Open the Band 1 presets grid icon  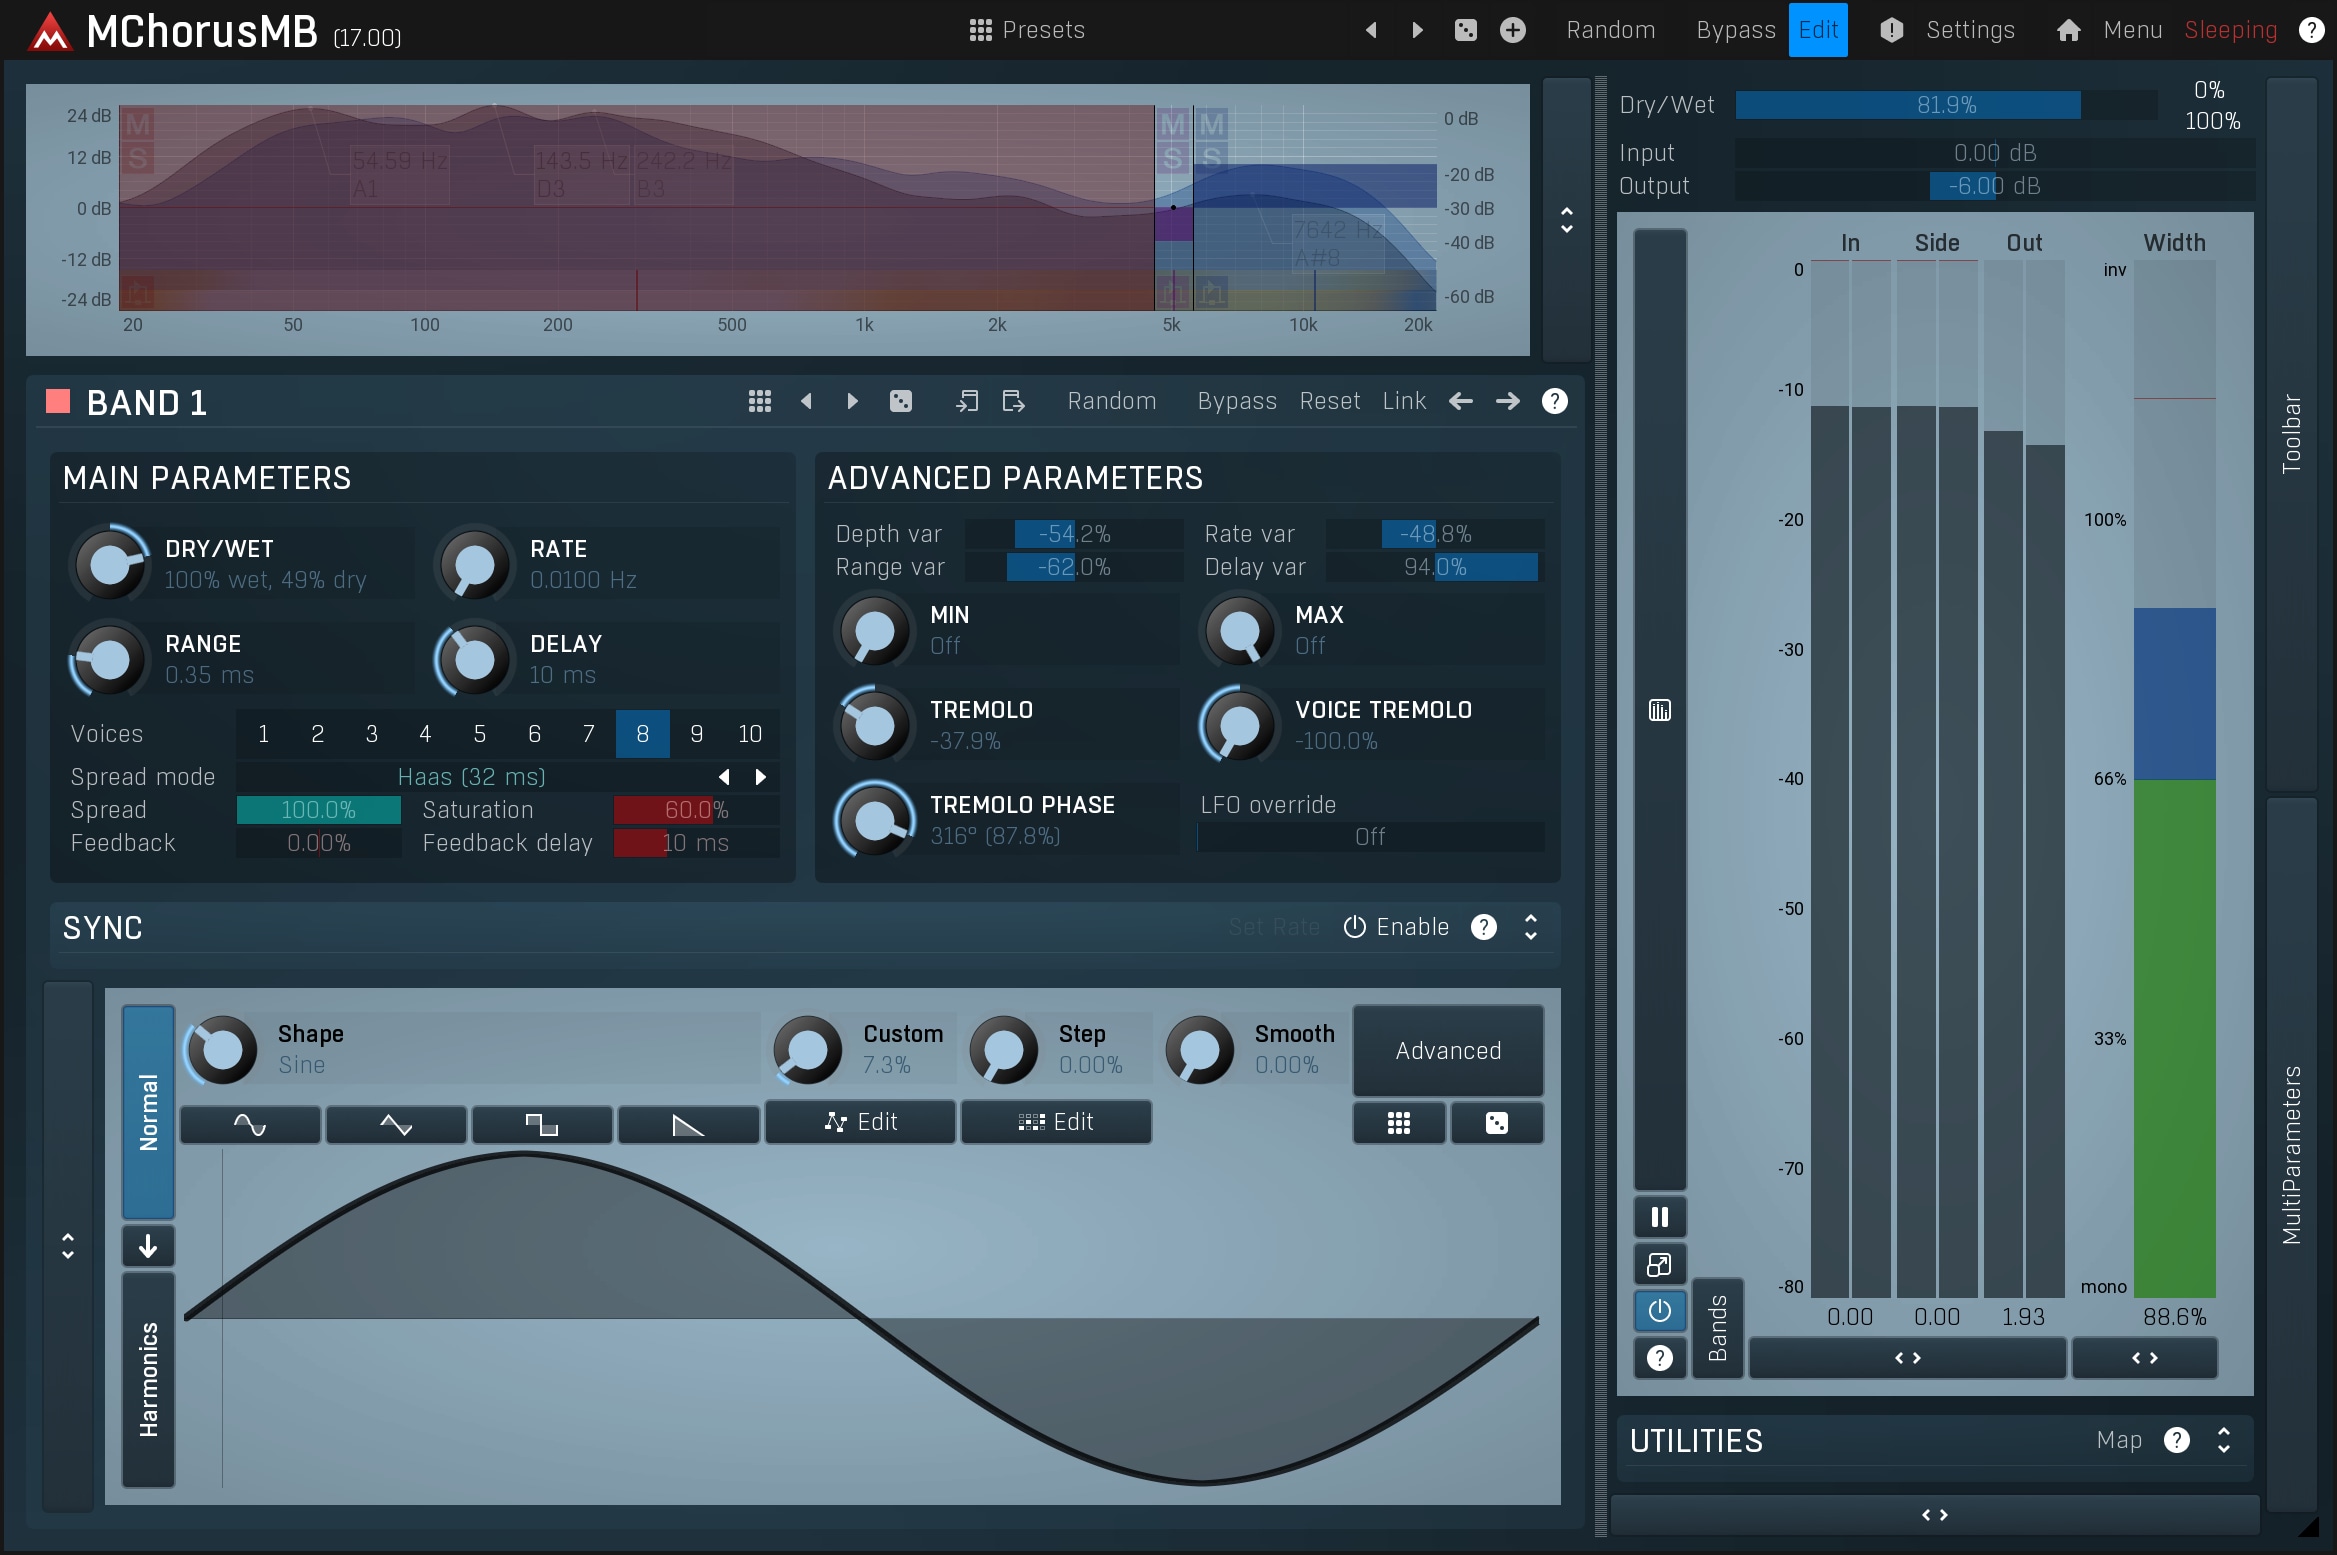(759, 401)
